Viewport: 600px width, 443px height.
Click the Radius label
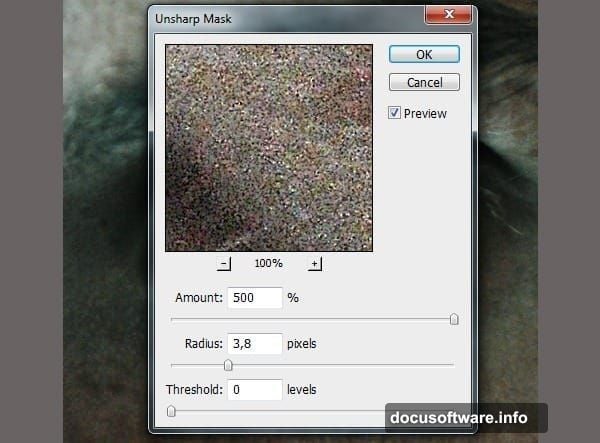coord(204,344)
